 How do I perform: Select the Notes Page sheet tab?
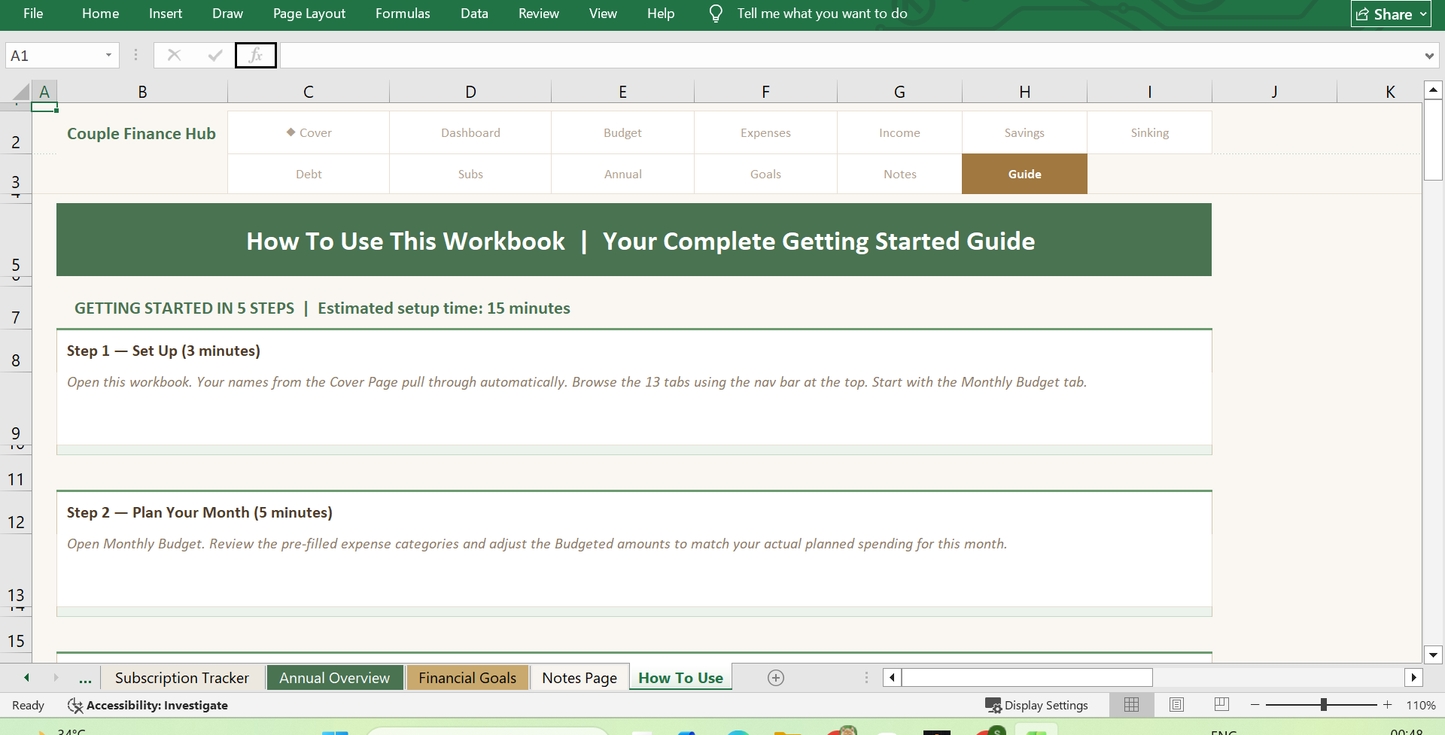(580, 677)
